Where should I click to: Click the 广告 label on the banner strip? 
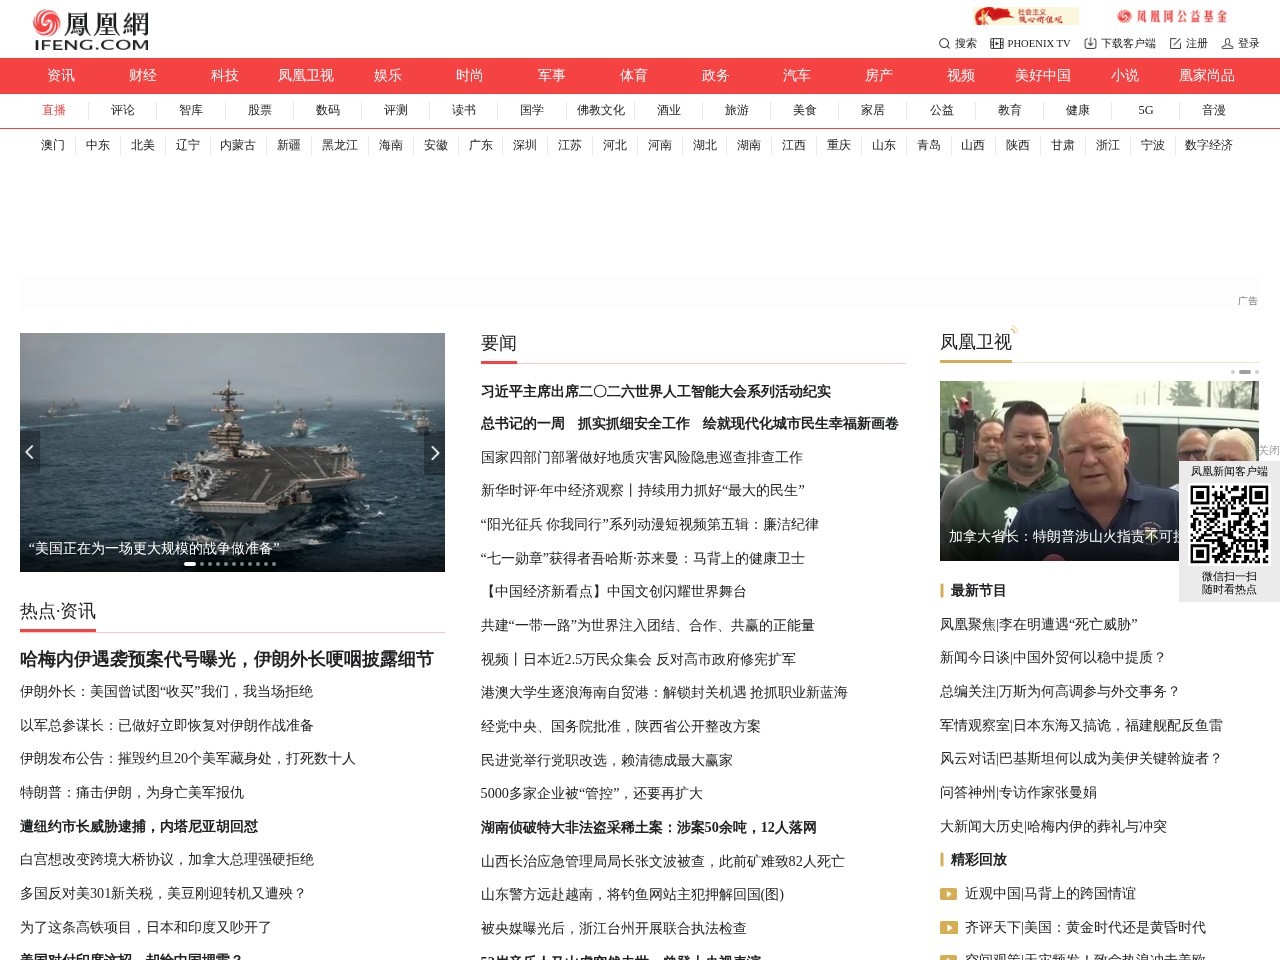[x=1248, y=300]
